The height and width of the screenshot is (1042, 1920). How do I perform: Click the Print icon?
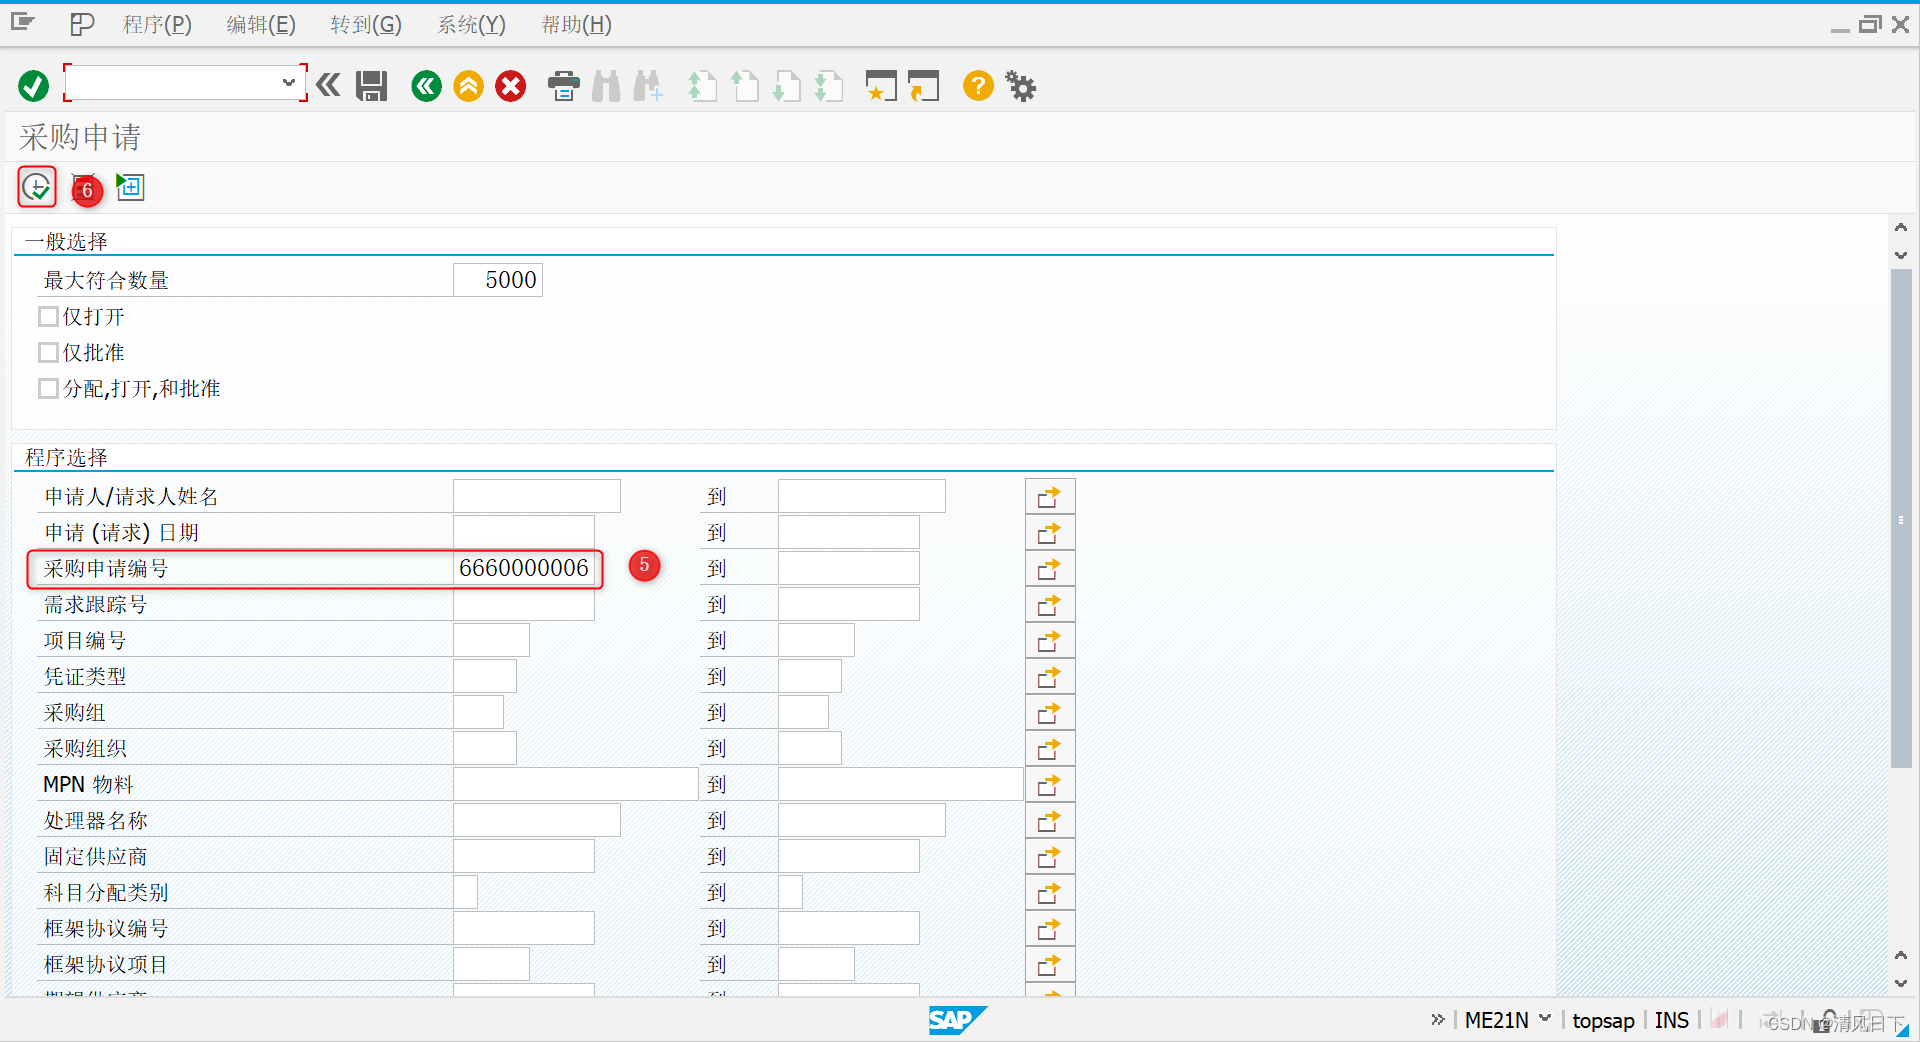coord(564,86)
